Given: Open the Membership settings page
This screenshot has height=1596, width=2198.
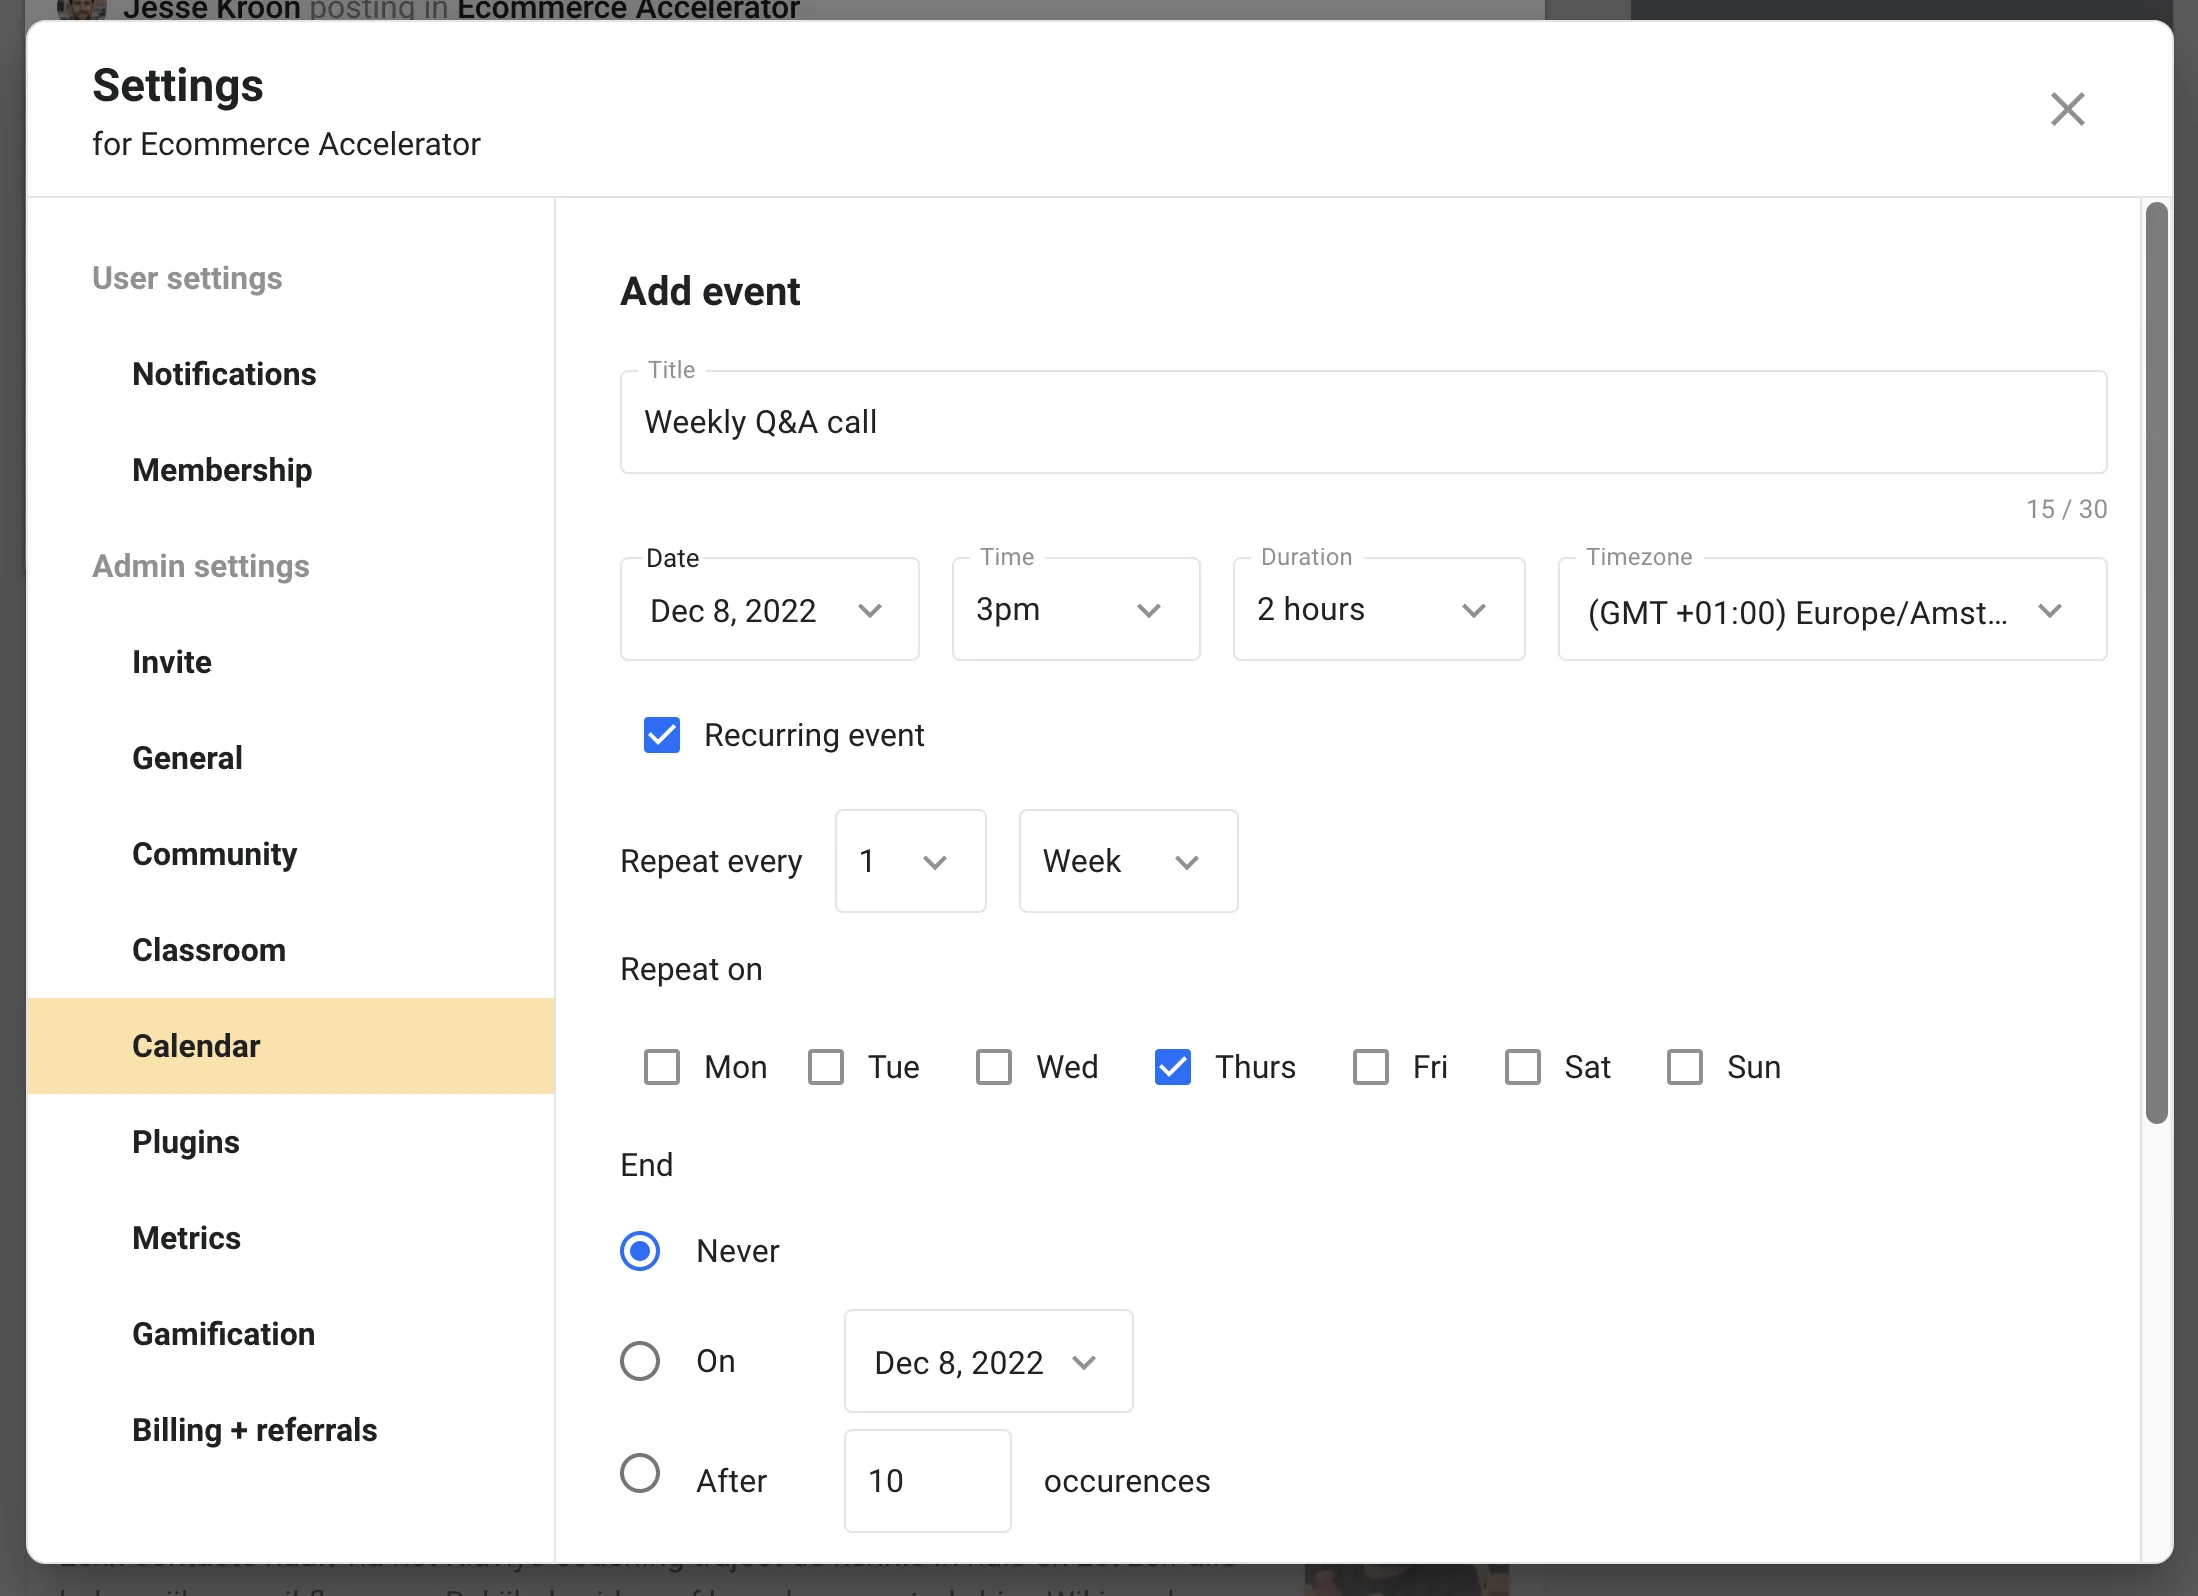Looking at the screenshot, I should 222,470.
